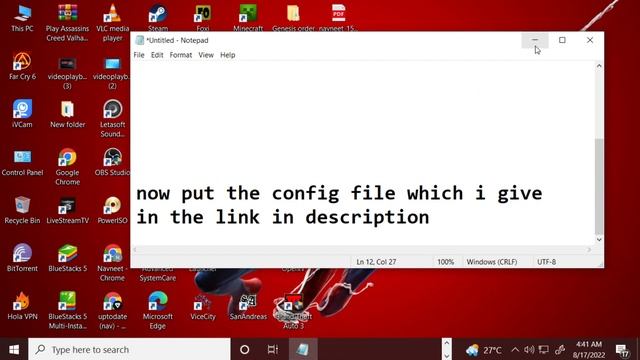640x360 pixels.
Task: Click the vertical scrollbar down arrow
Action: pos(599,240)
